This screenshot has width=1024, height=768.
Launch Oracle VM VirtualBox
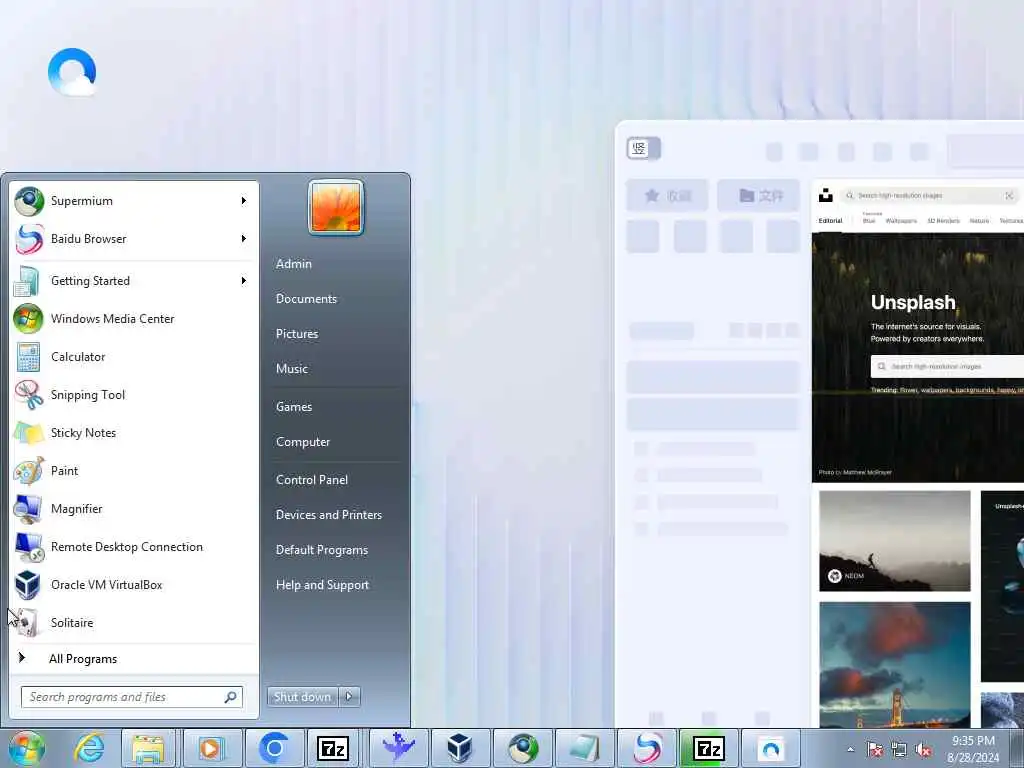[133, 584]
